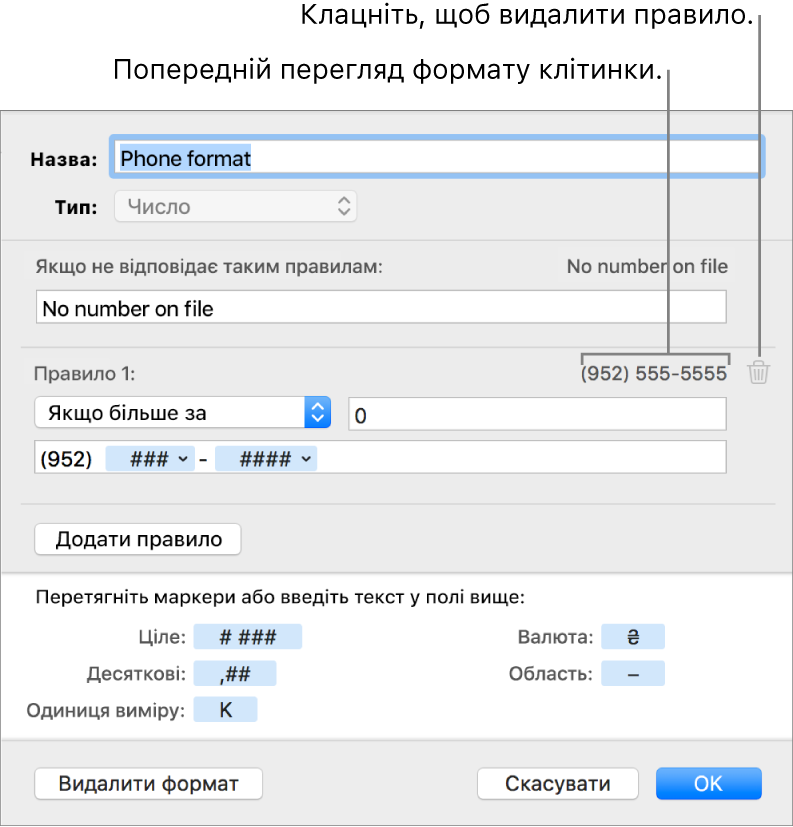Click the rule value field containing 0

coord(537,413)
